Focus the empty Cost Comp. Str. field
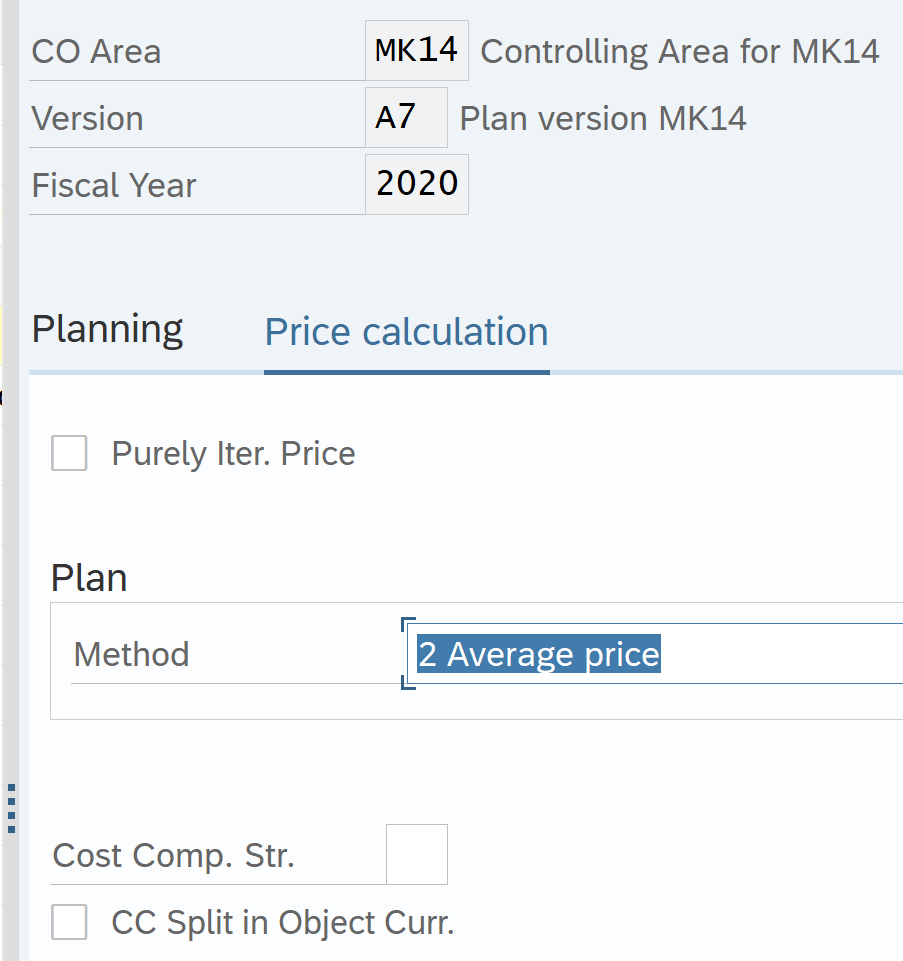 (x=416, y=855)
